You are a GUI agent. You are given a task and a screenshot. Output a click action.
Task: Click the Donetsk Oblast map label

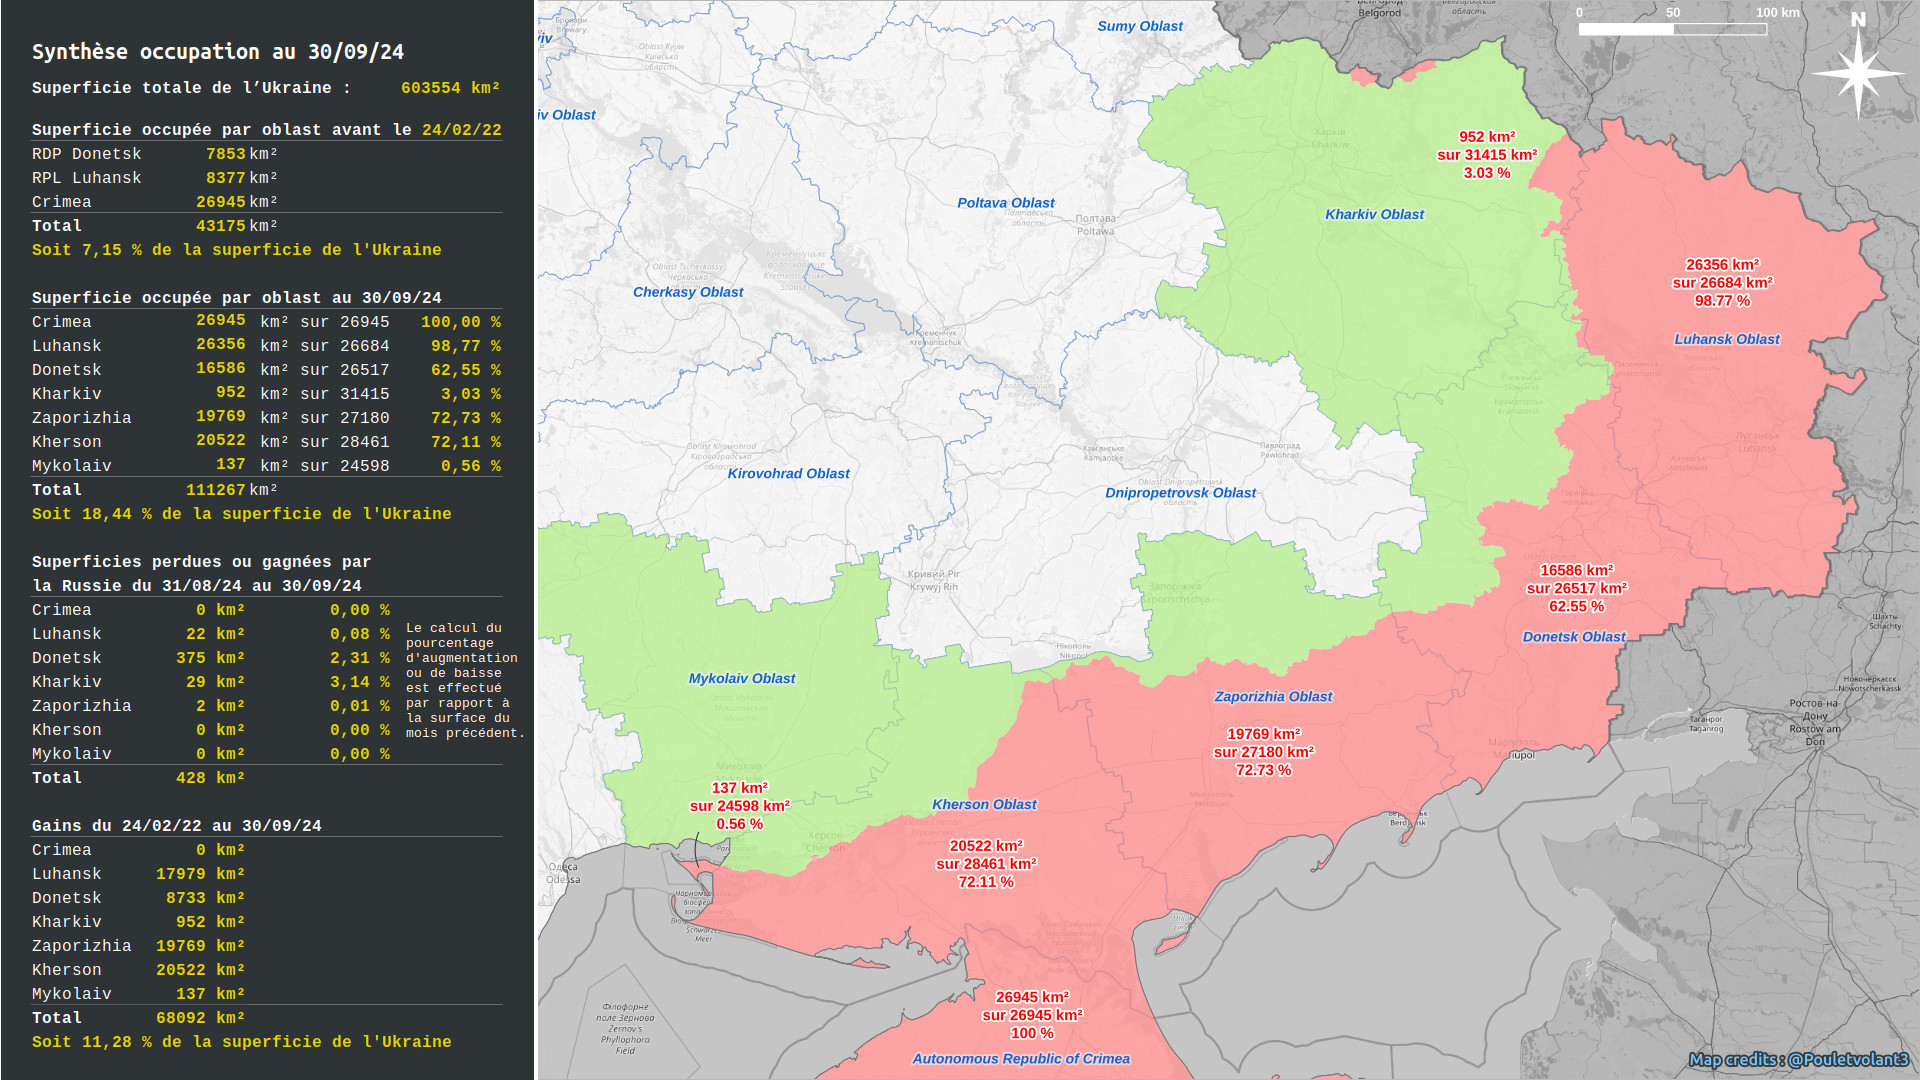[1573, 637]
